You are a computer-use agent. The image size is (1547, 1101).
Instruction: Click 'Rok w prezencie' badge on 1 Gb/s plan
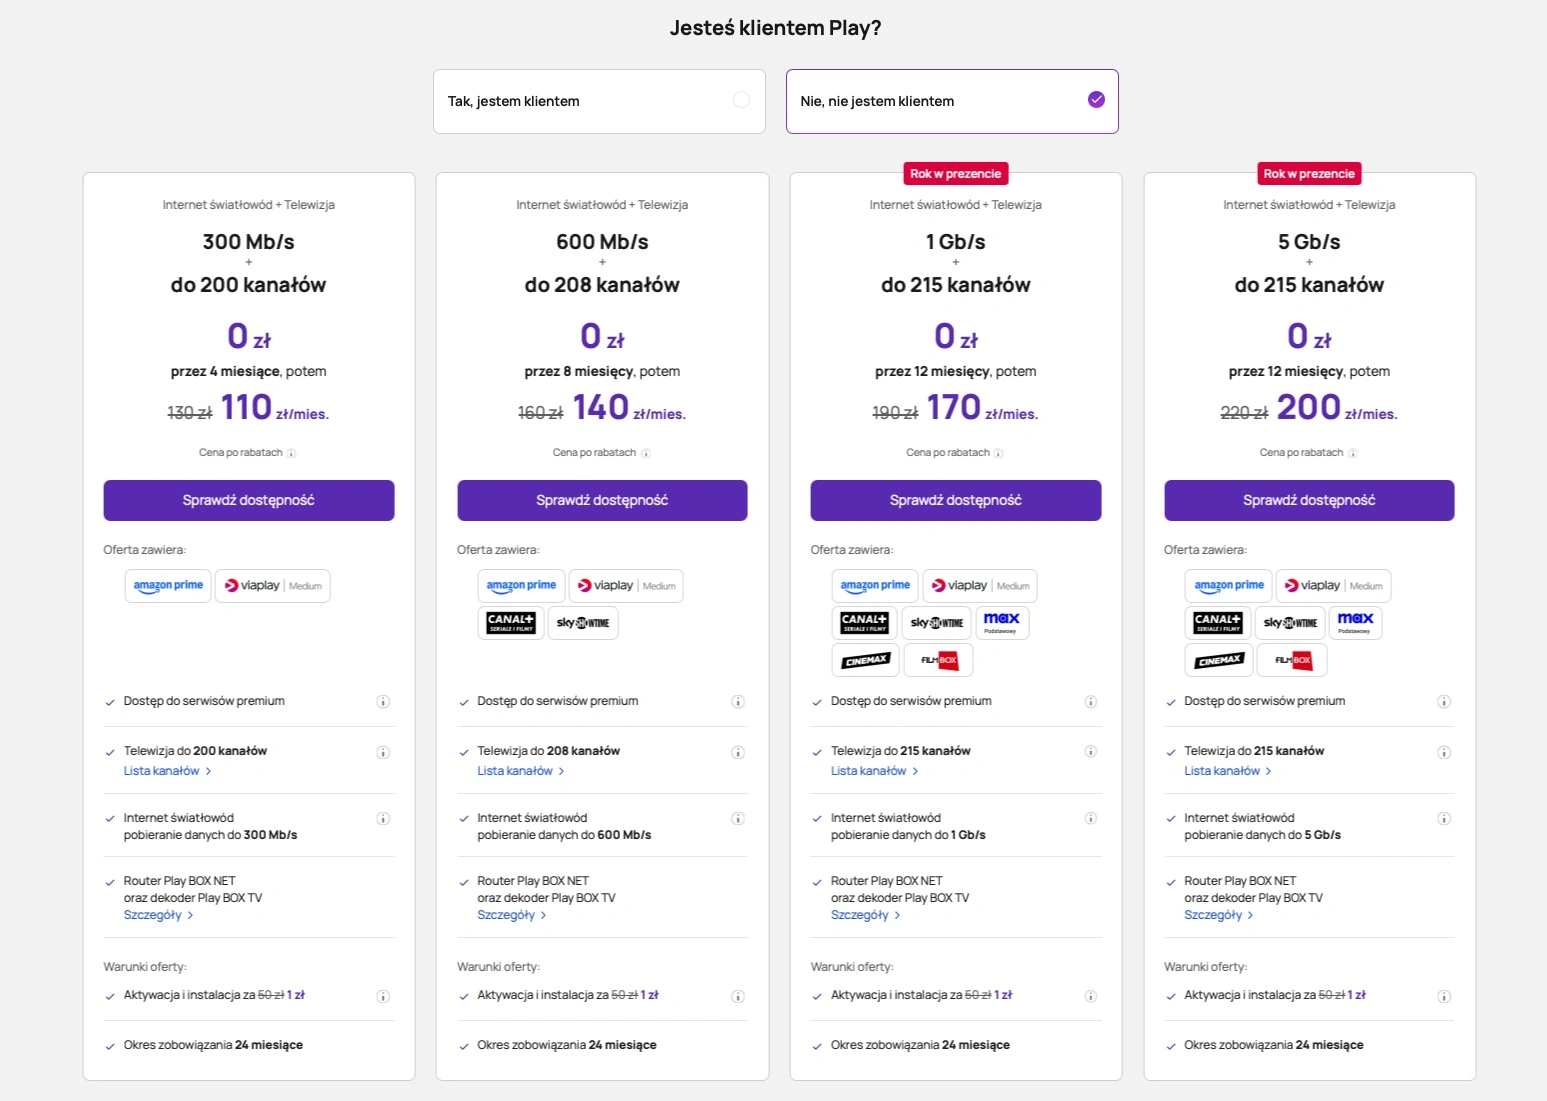click(x=955, y=174)
